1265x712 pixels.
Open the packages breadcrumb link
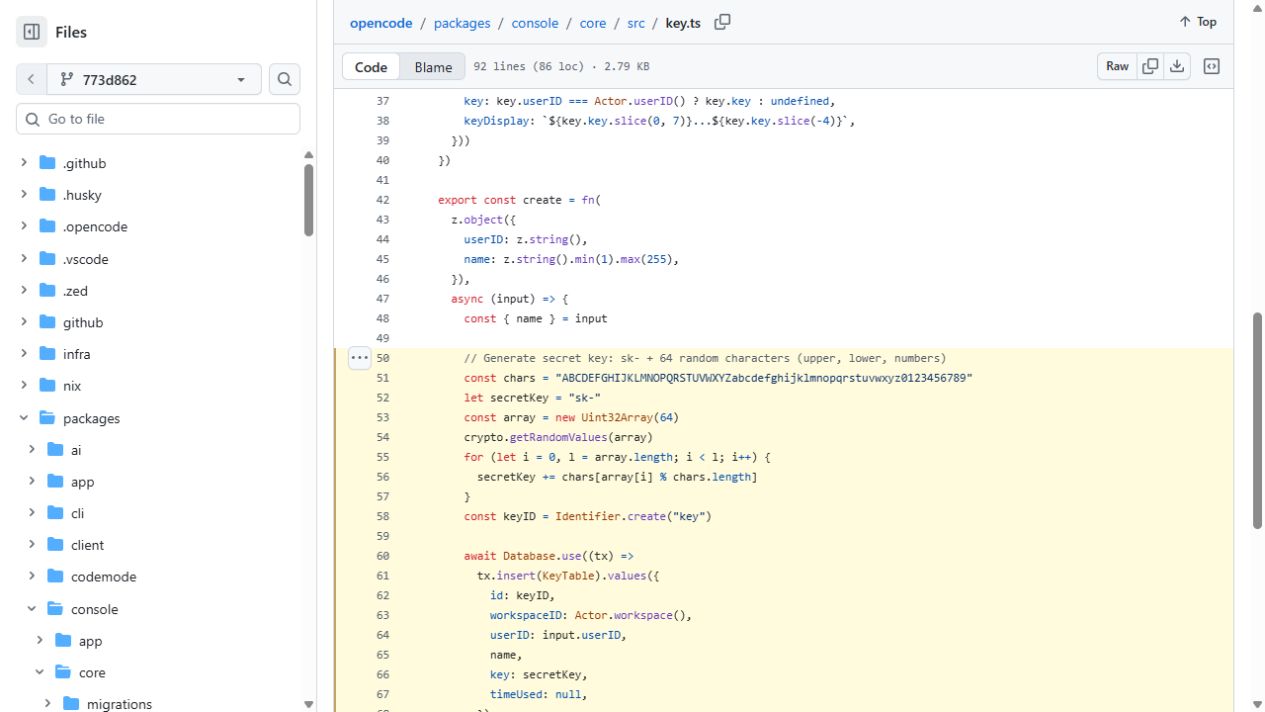[x=462, y=23]
